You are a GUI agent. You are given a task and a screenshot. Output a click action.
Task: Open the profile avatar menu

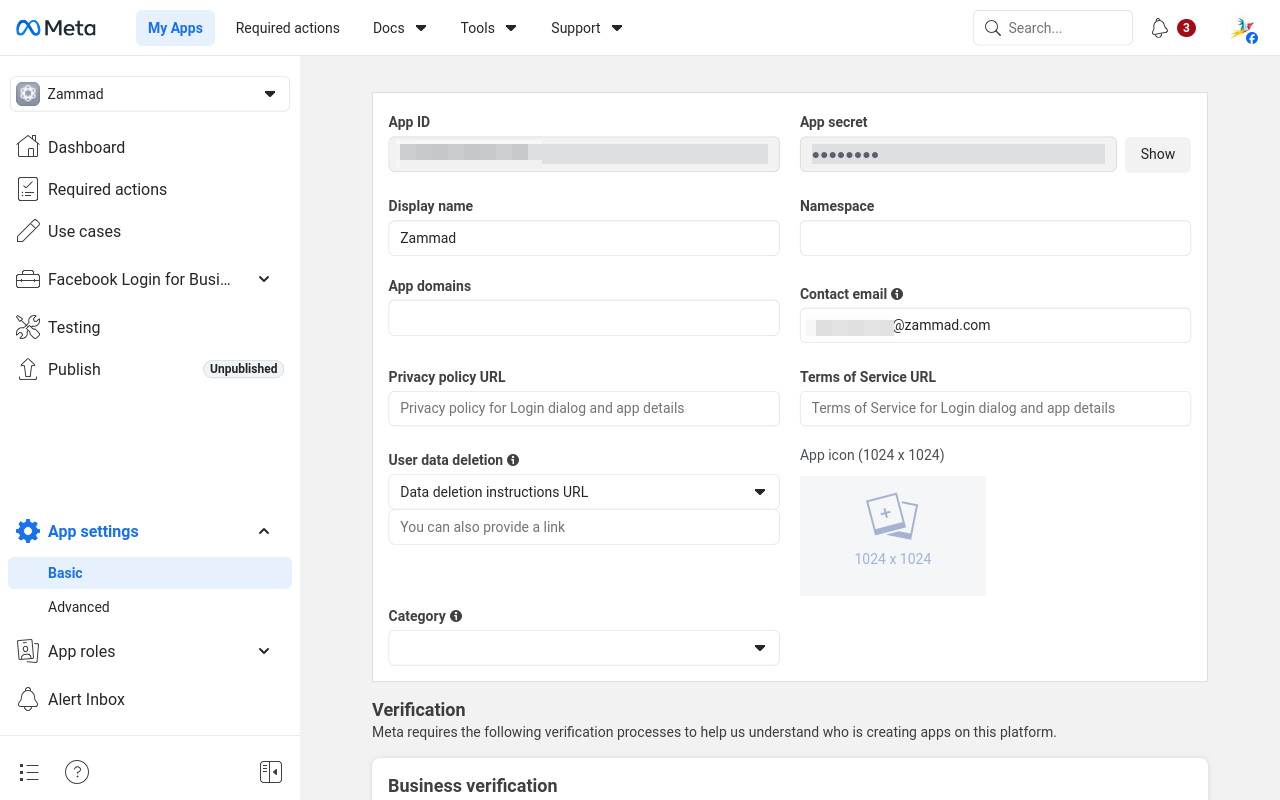click(1243, 29)
